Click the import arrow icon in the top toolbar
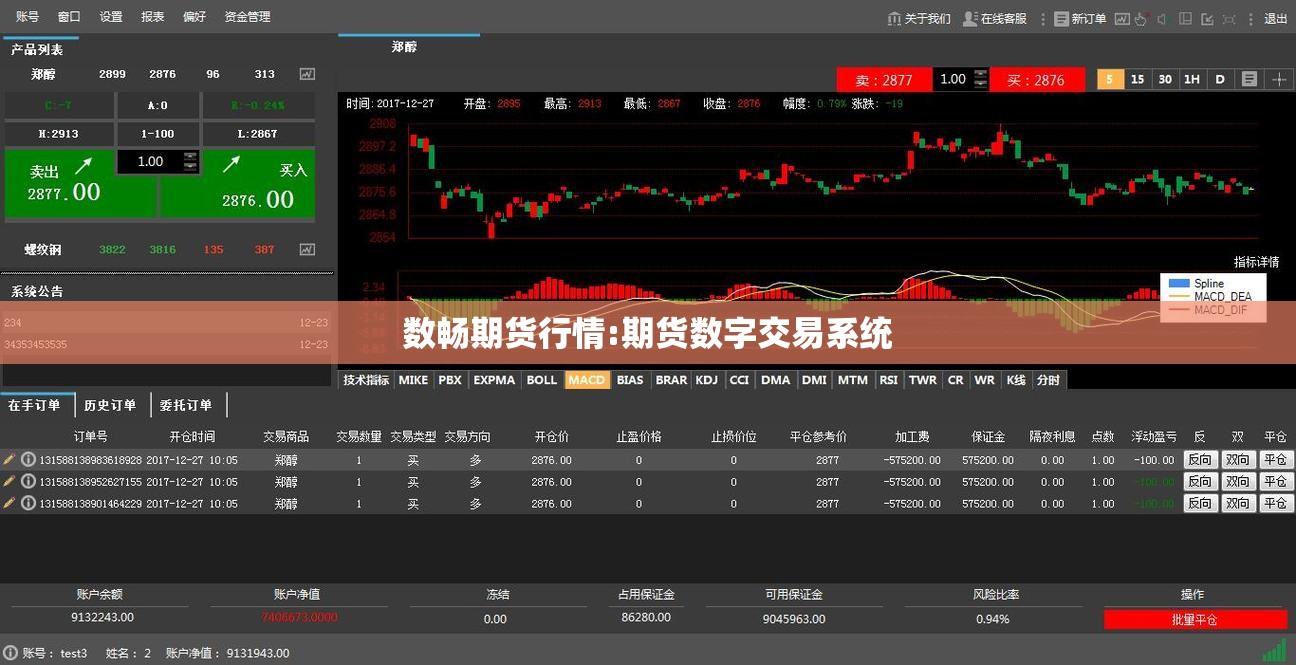The width and height of the screenshot is (1296, 665). coord(1207,19)
